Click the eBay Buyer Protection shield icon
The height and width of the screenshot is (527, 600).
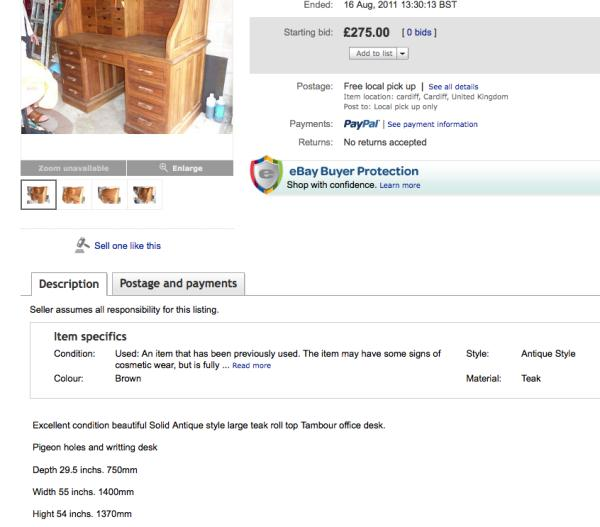266,174
